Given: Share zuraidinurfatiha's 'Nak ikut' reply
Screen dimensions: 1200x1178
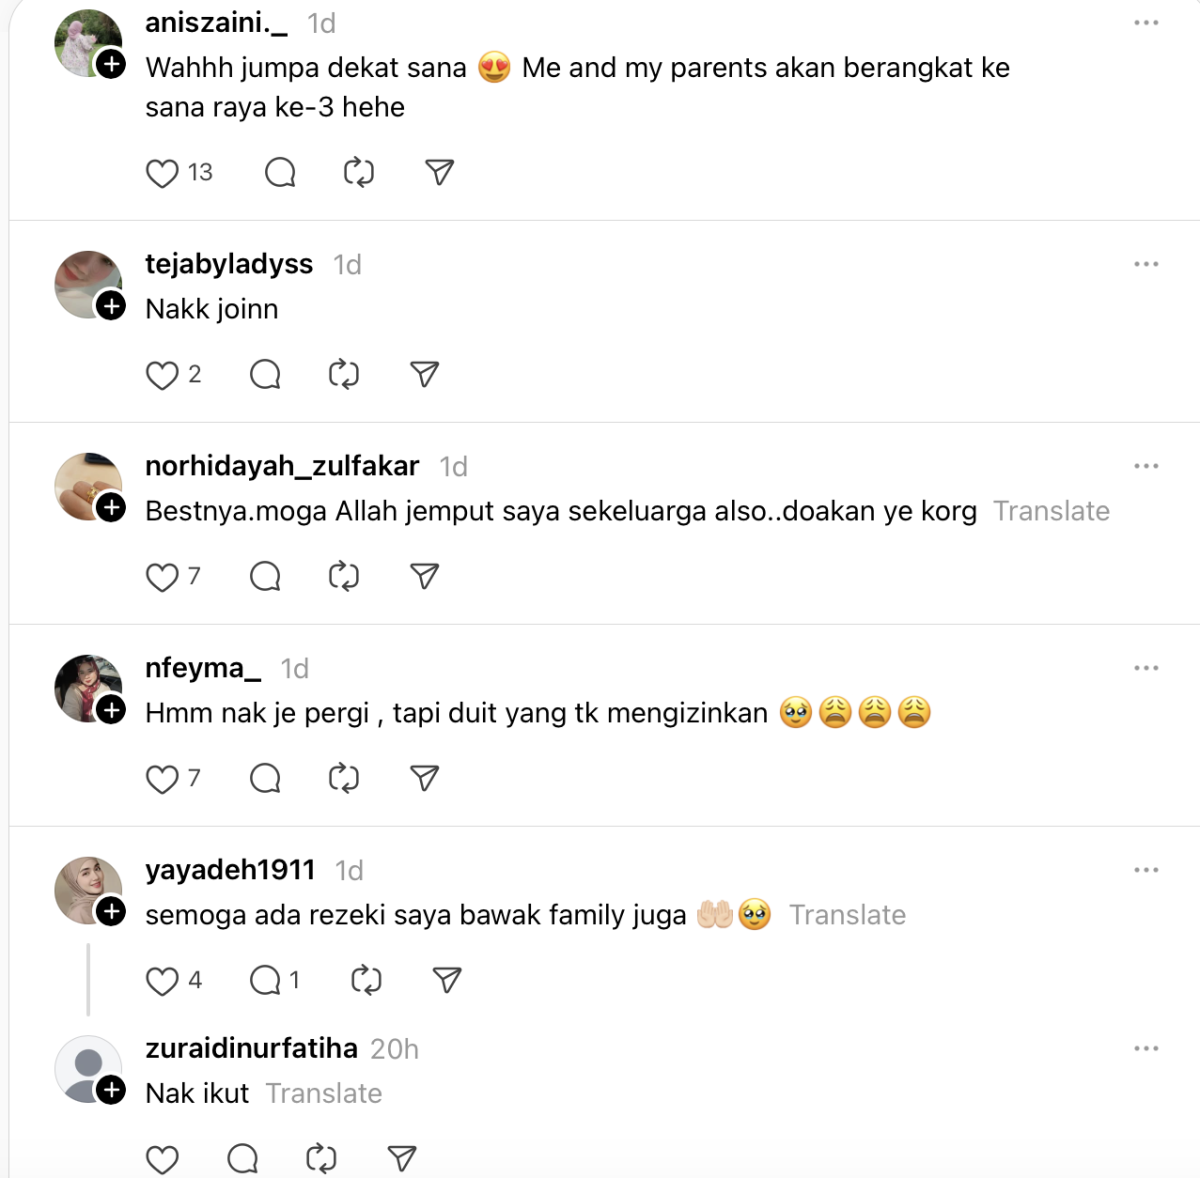Looking at the screenshot, I should [x=402, y=1159].
